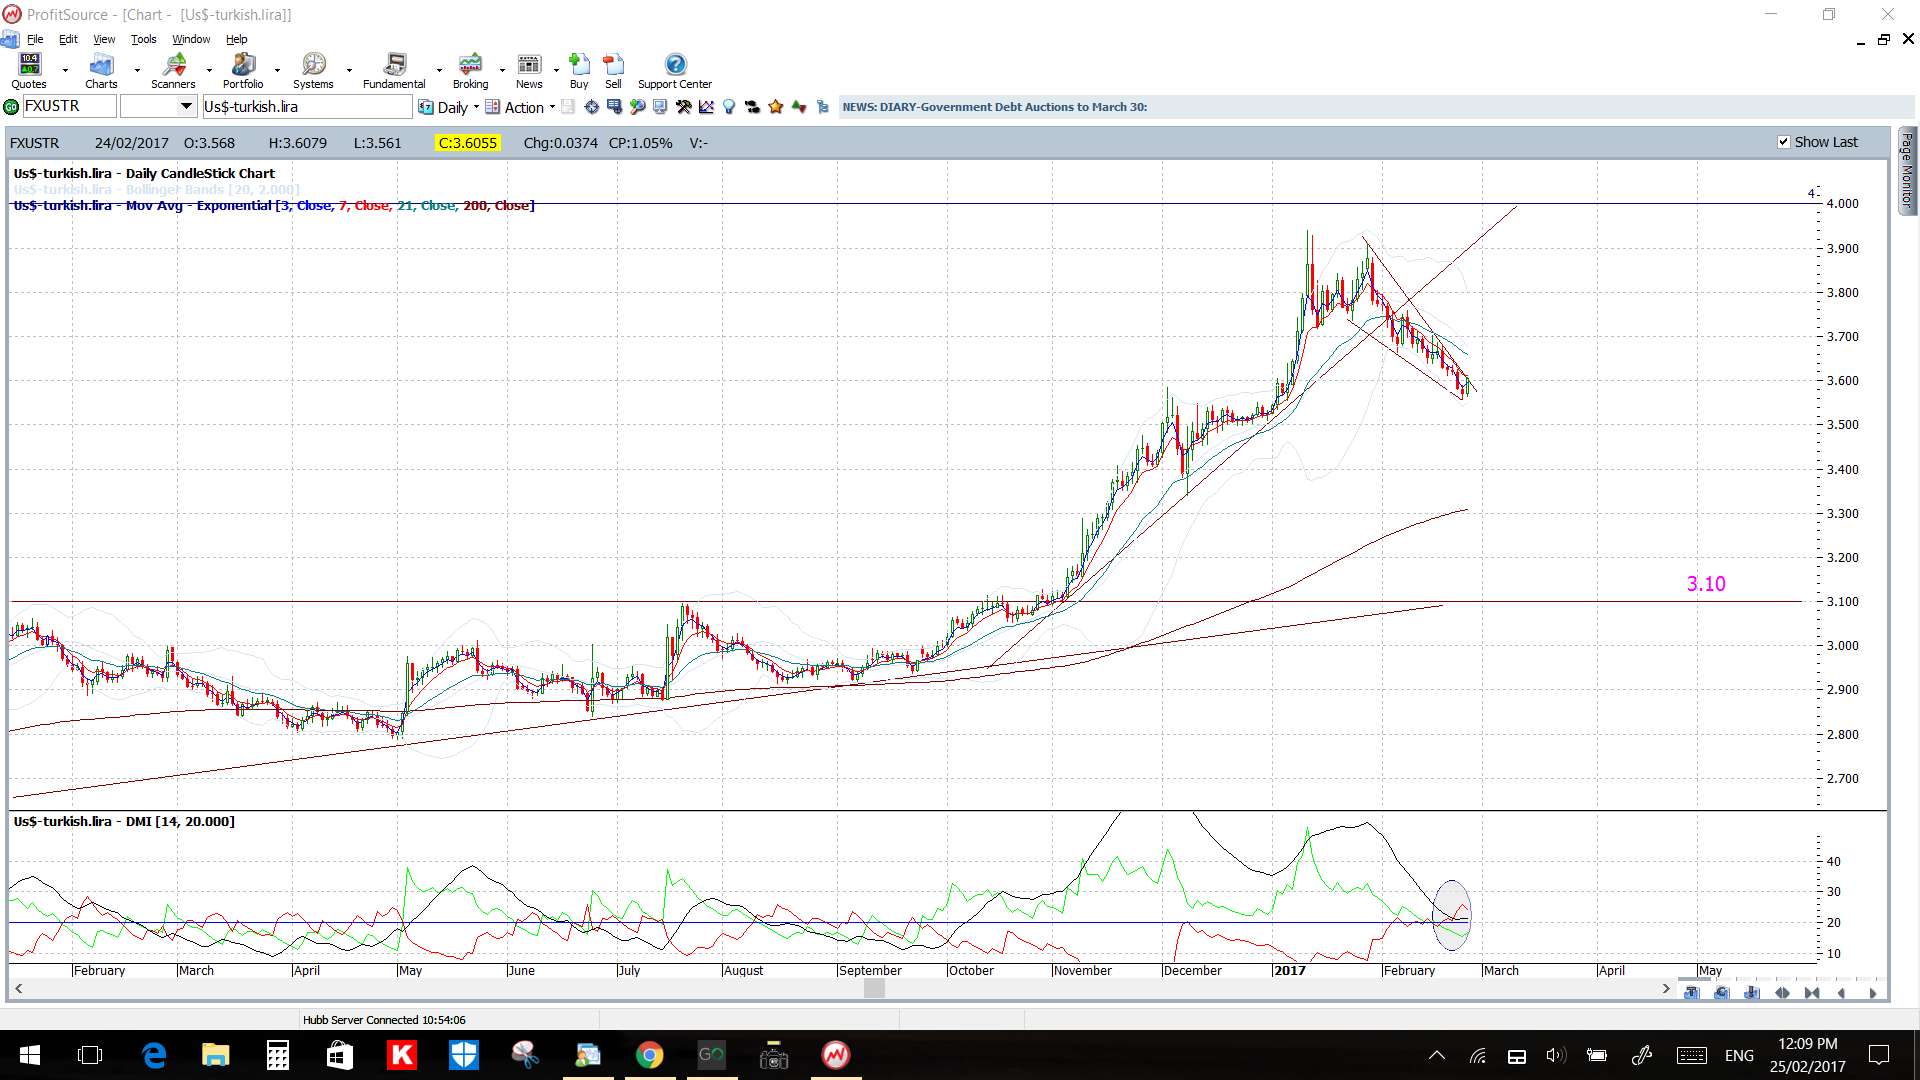The image size is (1920, 1080).
Task: Click the Us$-turkish.lira name field
Action: tap(307, 106)
